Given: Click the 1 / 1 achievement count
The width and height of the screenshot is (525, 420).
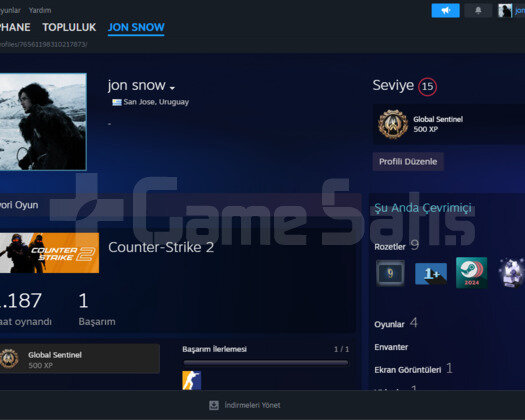Looking at the screenshot, I should tap(342, 349).
